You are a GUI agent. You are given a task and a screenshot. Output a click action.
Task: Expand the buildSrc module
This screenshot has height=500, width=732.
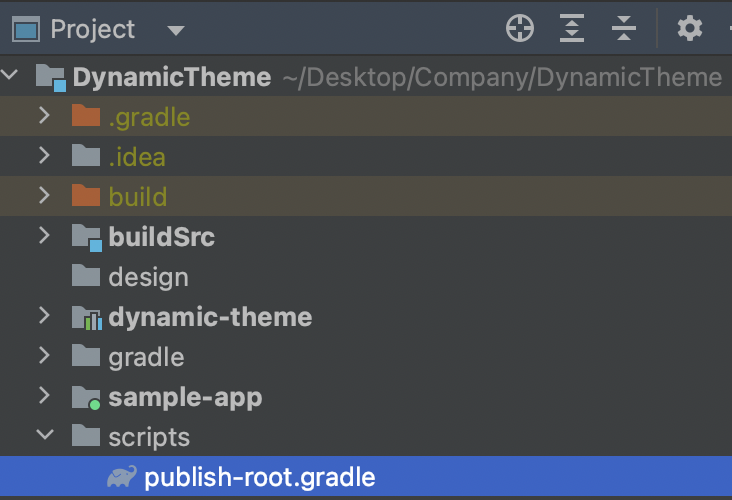click(x=44, y=235)
